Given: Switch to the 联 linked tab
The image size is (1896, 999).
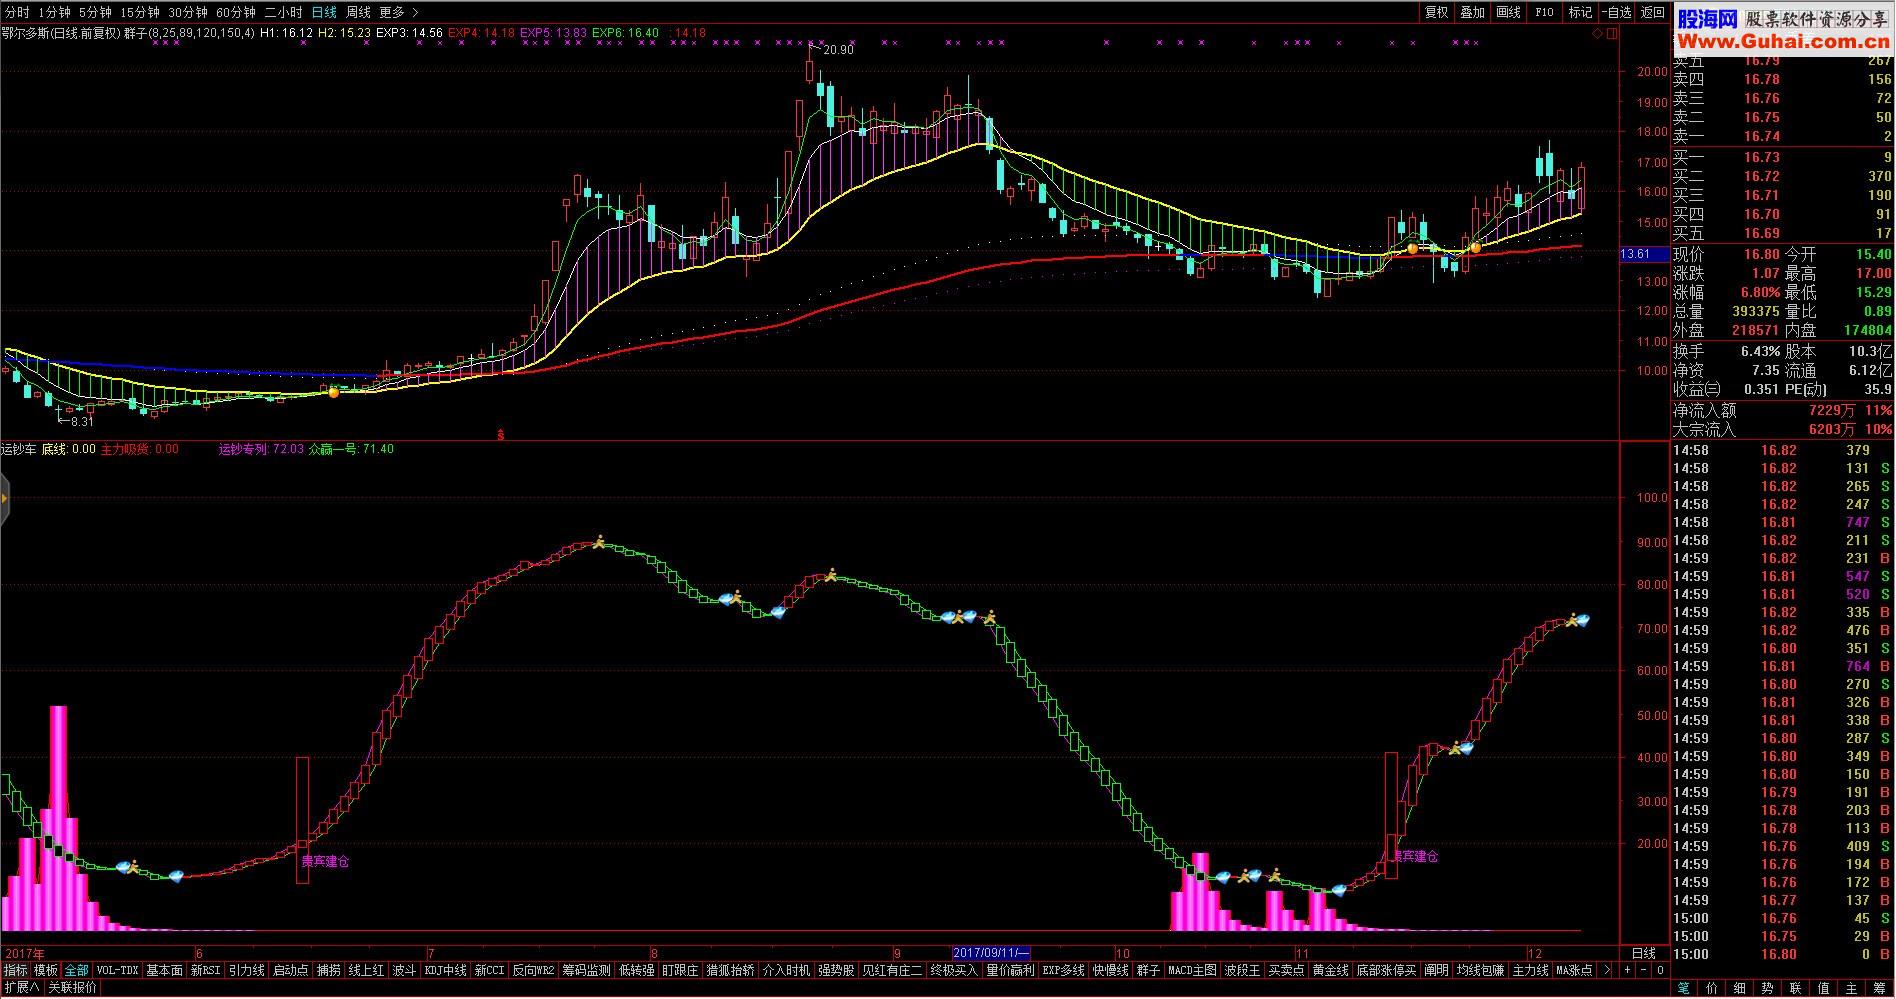Looking at the screenshot, I should (1796, 989).
